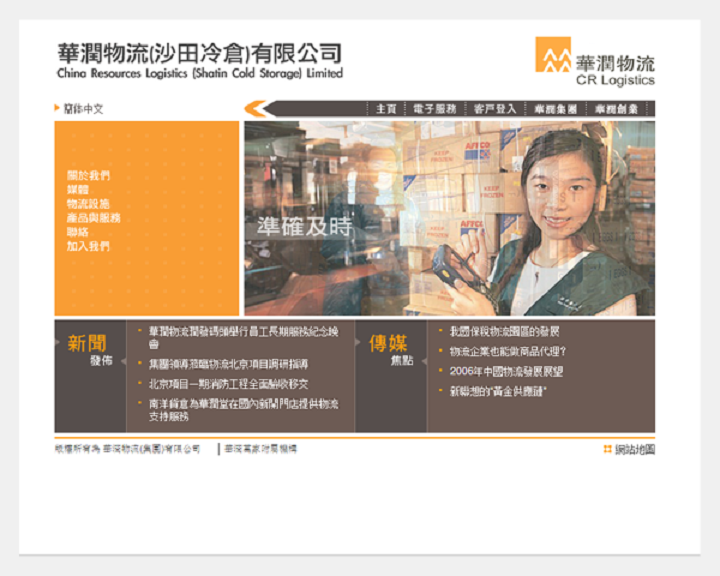Go to 加入我們 in orange sidebar
Screen dimensions: 720x576
88,247
